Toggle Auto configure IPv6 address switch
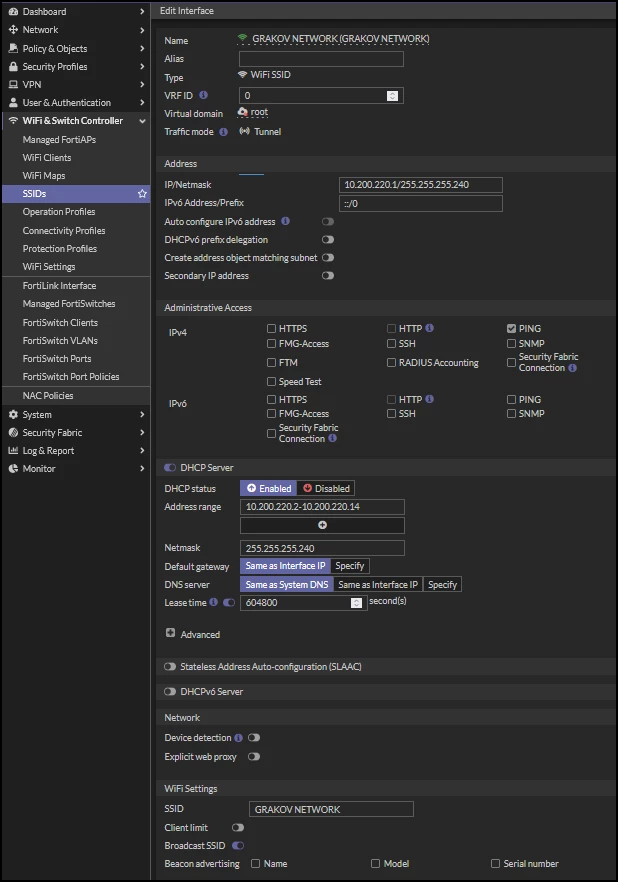This screenshot has height=882, width=618. click(x=328, y=222)
